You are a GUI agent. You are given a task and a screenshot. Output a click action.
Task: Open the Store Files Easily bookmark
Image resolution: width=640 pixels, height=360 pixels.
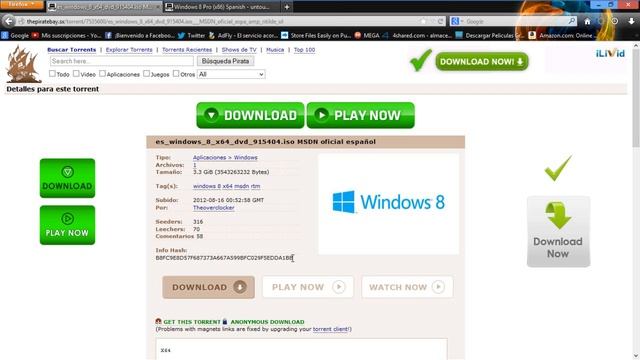tap(316, 36)
